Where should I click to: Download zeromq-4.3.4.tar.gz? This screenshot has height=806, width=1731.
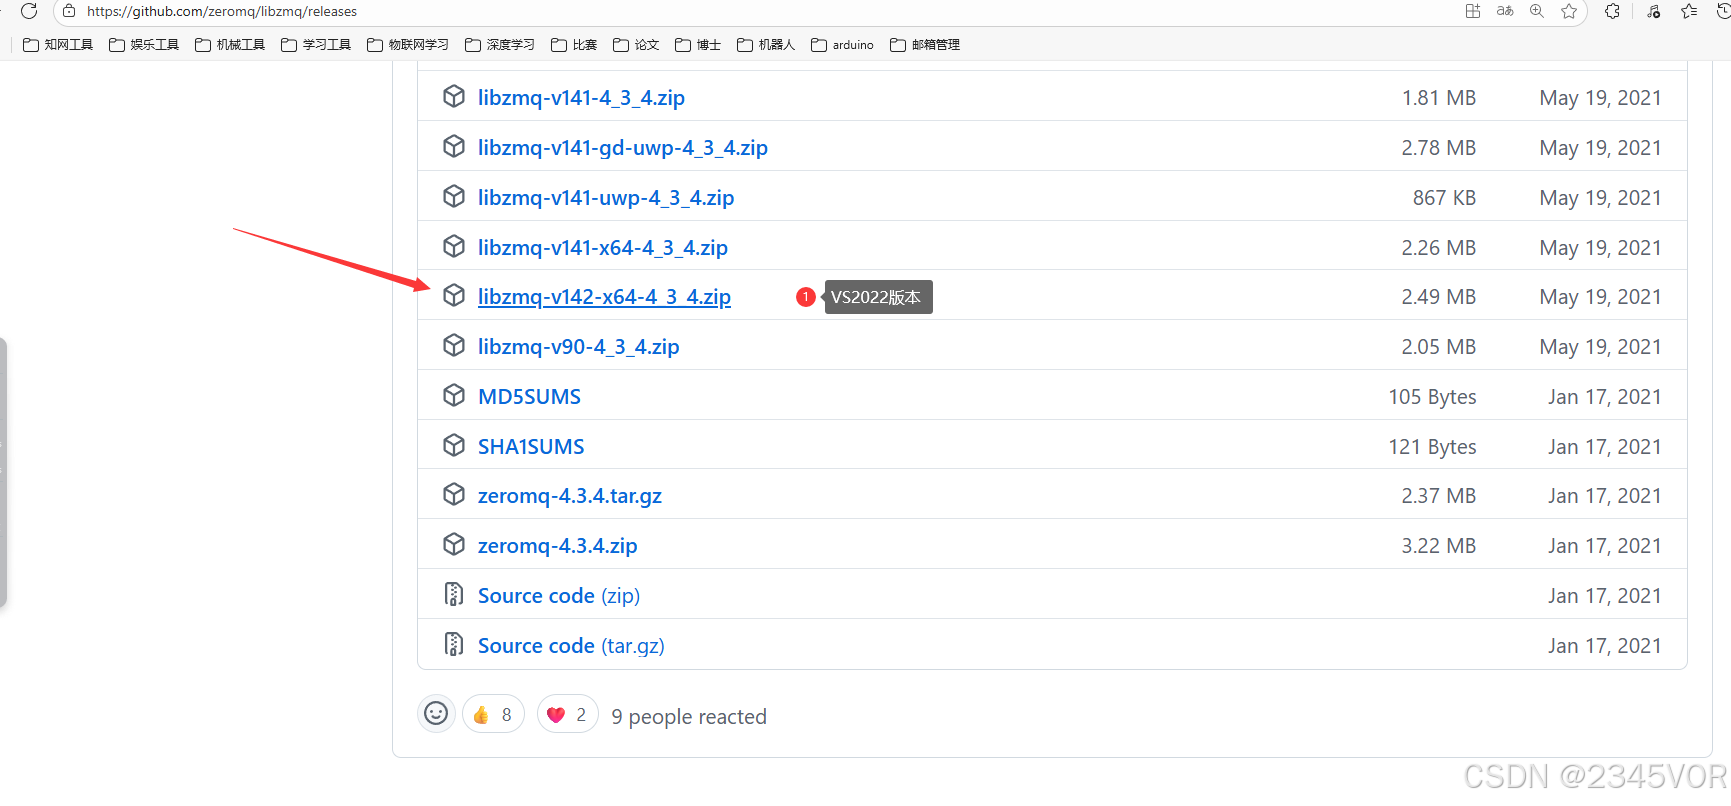click(x=570, y=496)
